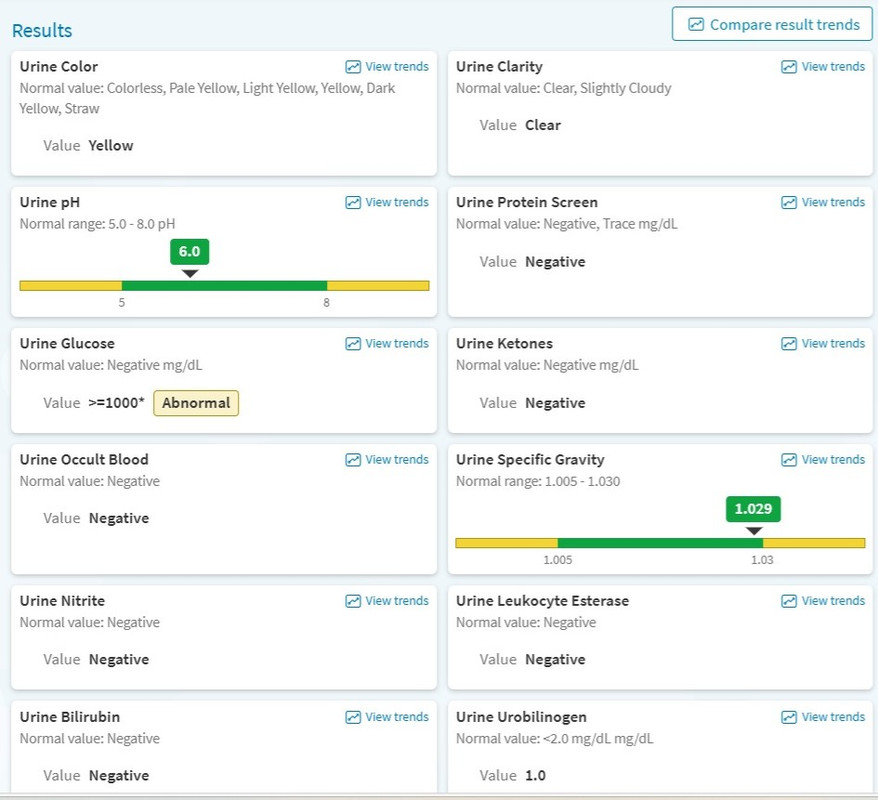Click the Urine Specific Gravity range bar

(x=660, y=543)
